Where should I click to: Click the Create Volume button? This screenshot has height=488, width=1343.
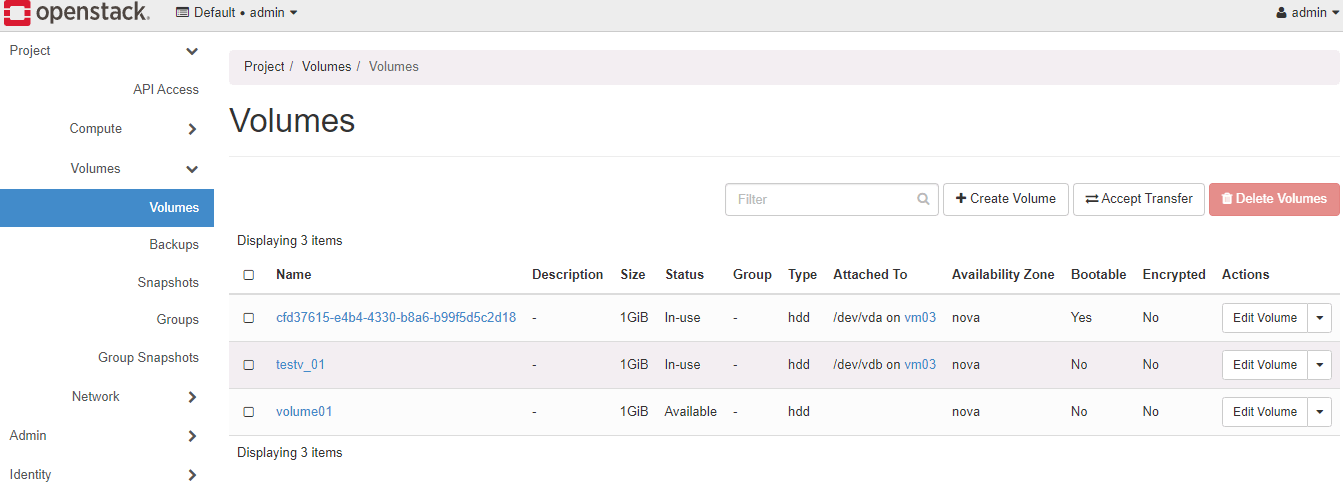(1005, 199)
